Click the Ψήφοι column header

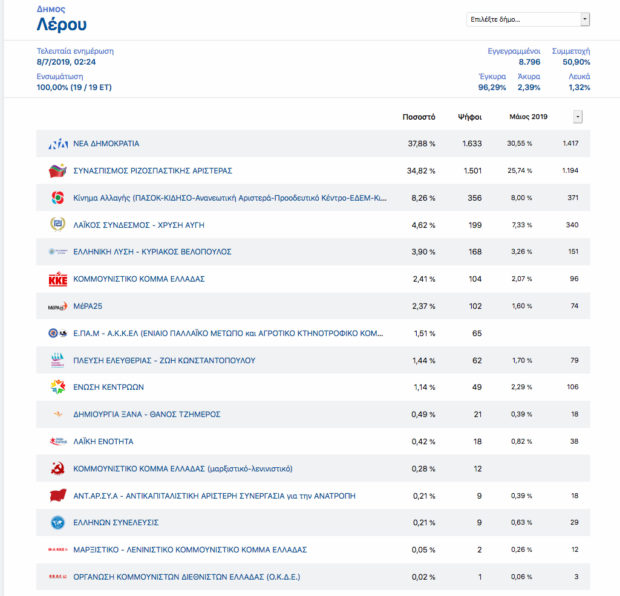pyautogui.click(x=470, y=117)
